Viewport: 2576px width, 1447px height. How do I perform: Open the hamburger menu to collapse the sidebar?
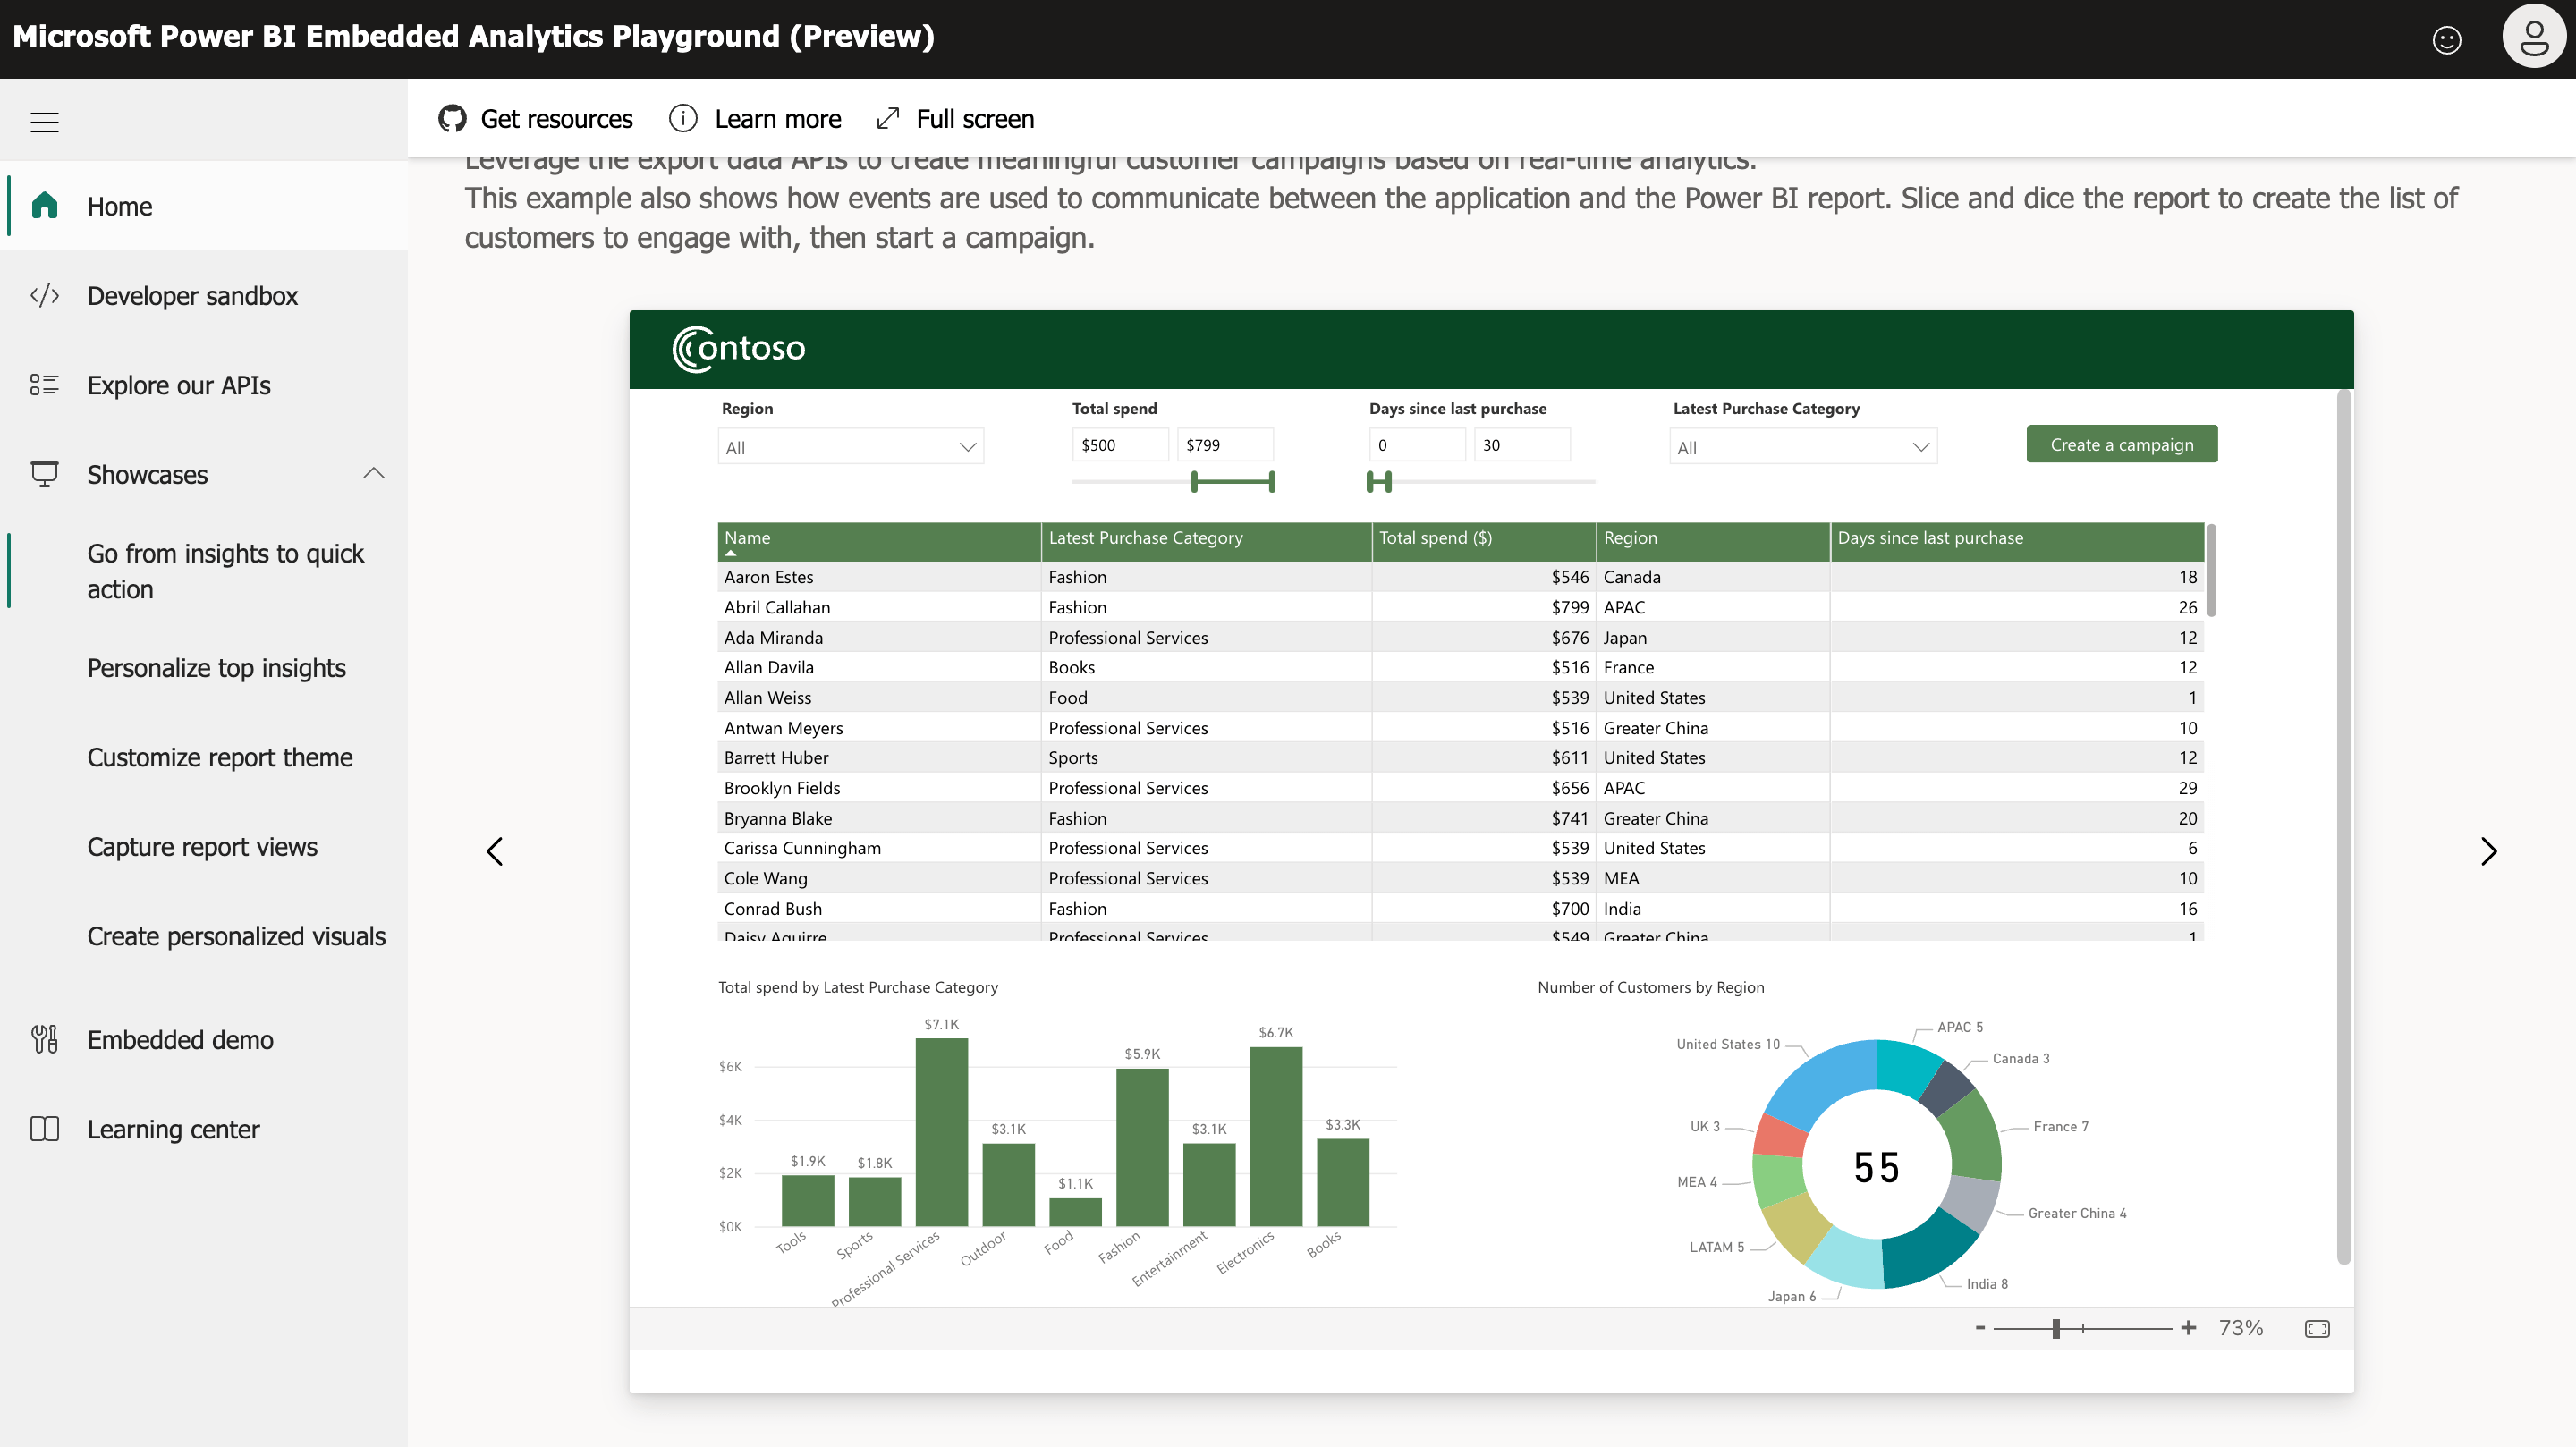pyautogui.click(x=45, y=121)
